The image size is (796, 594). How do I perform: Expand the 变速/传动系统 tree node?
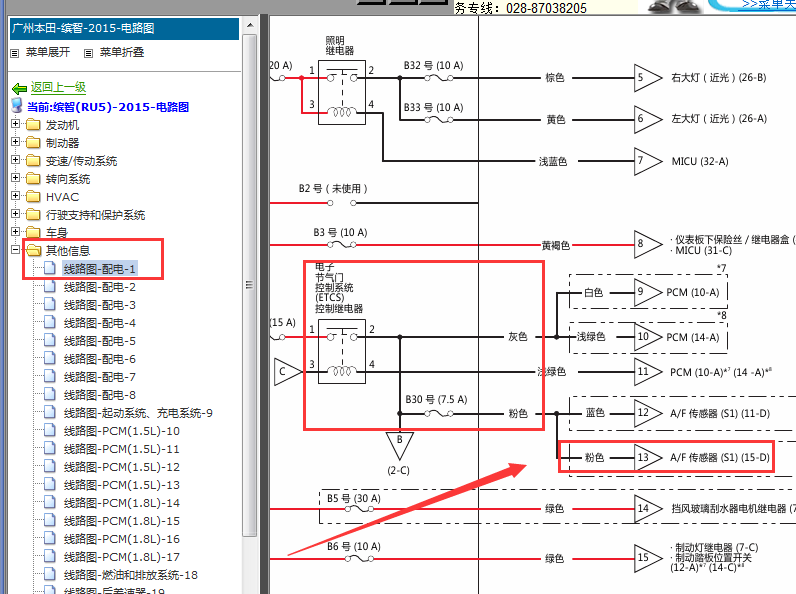pyautogui.click(x=15, y=159)
